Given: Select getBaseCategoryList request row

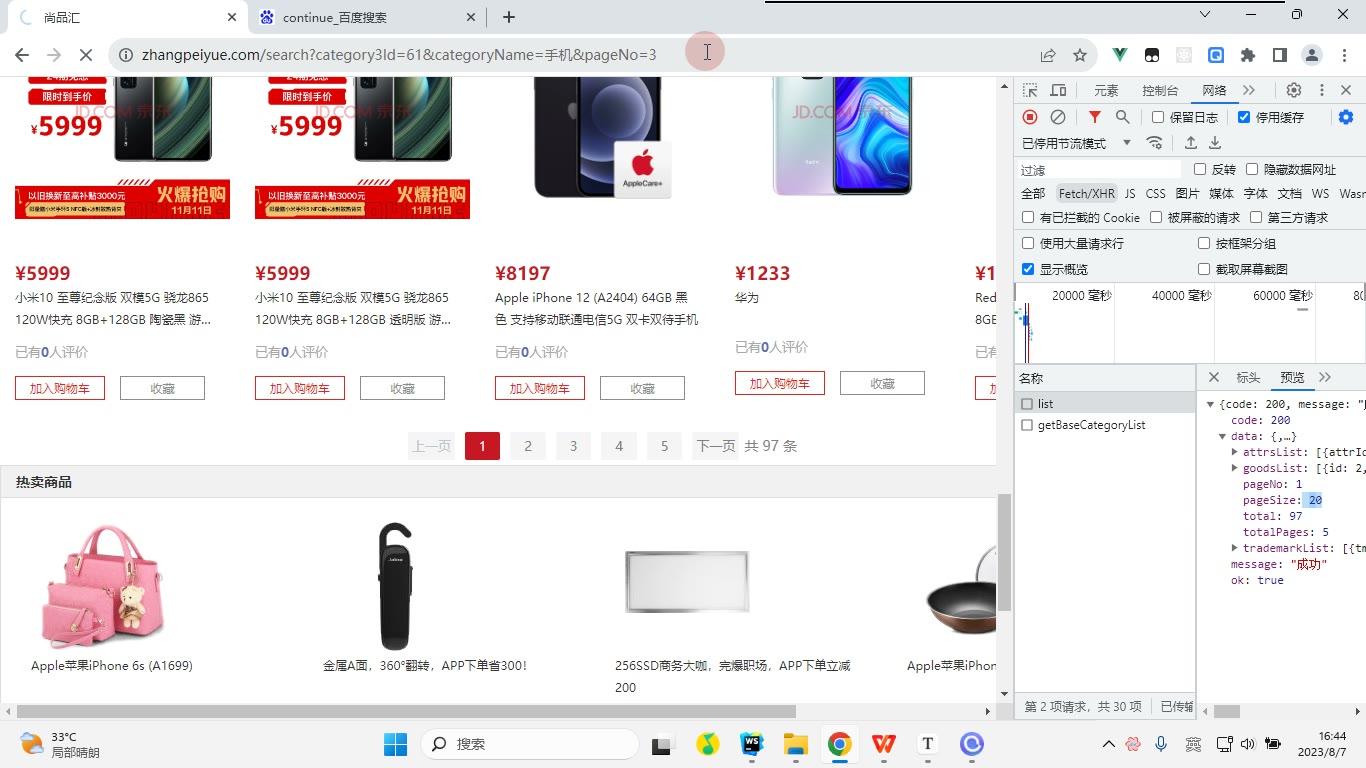Looking at the screenshot, I should [x=1105, y=425].
